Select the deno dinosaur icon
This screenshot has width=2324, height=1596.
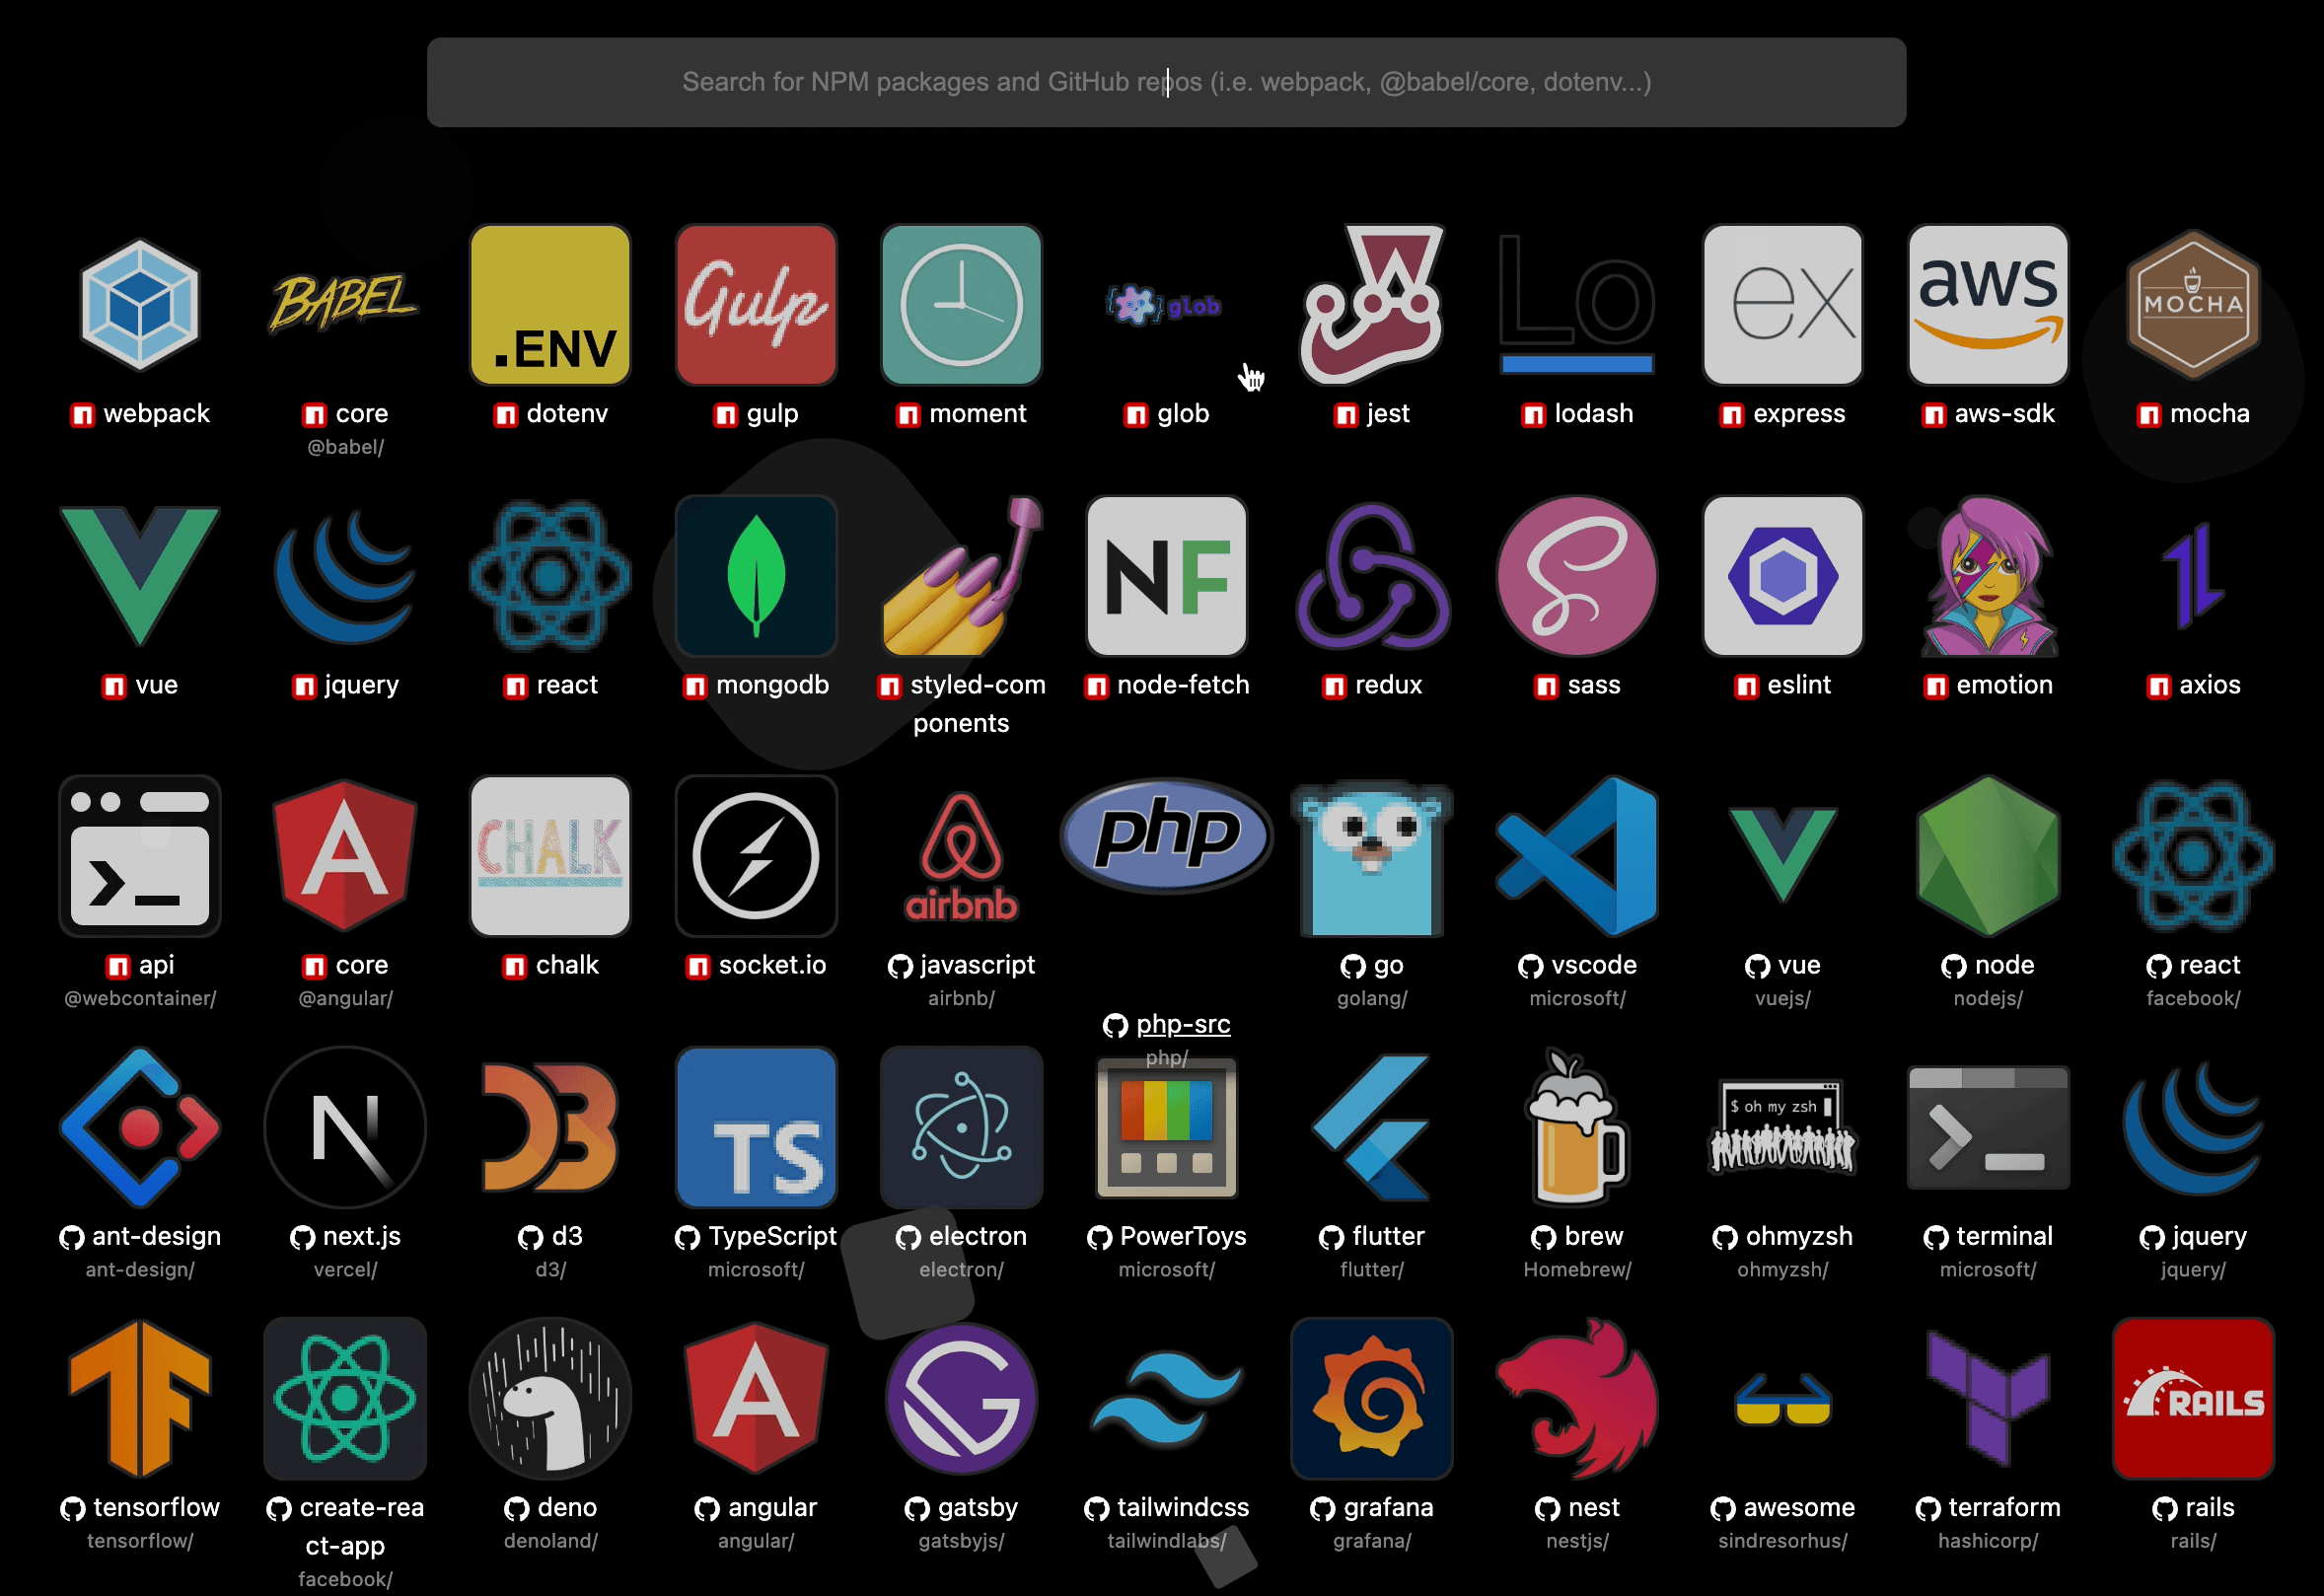pos(550,1398)
